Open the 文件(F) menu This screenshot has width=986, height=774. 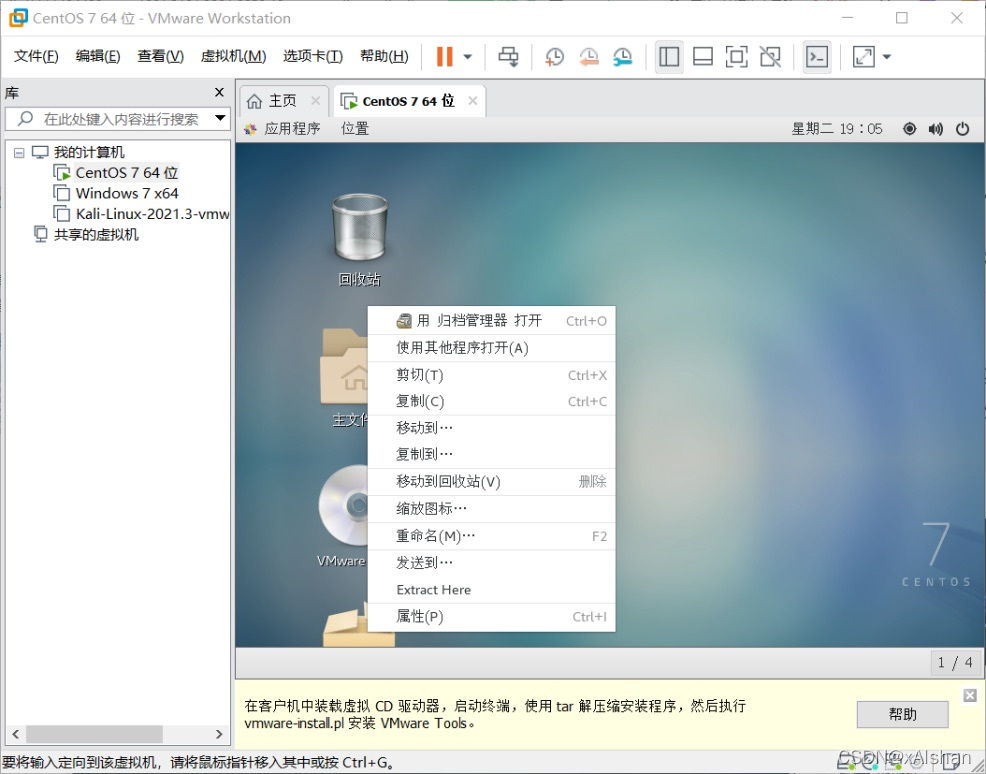(36, 56)
